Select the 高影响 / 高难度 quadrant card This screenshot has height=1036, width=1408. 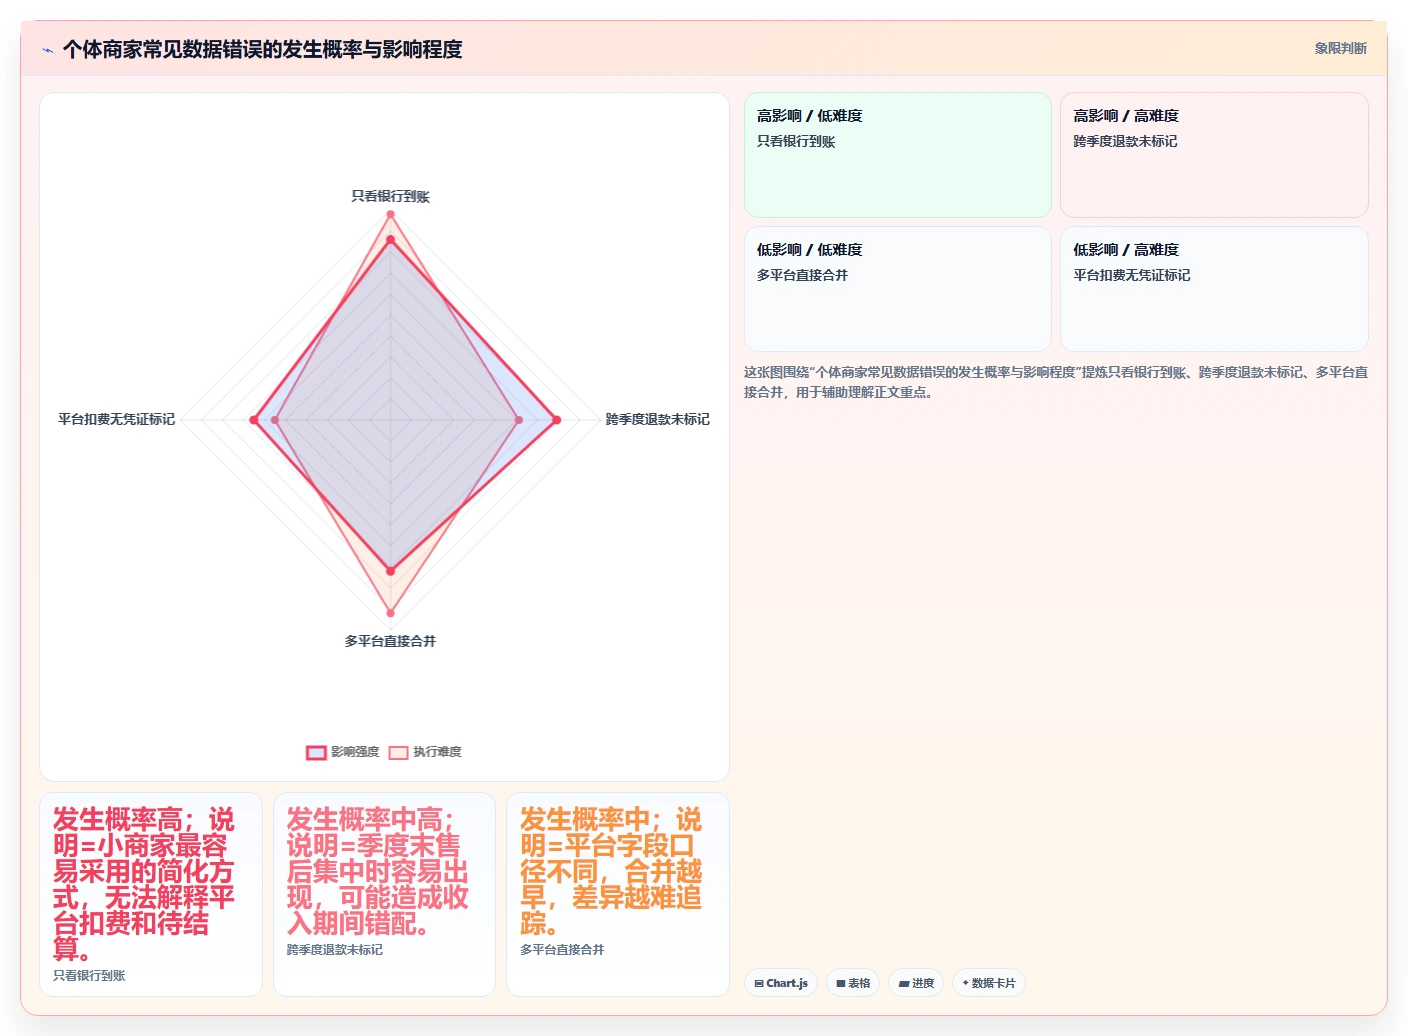coord(1214,155)
